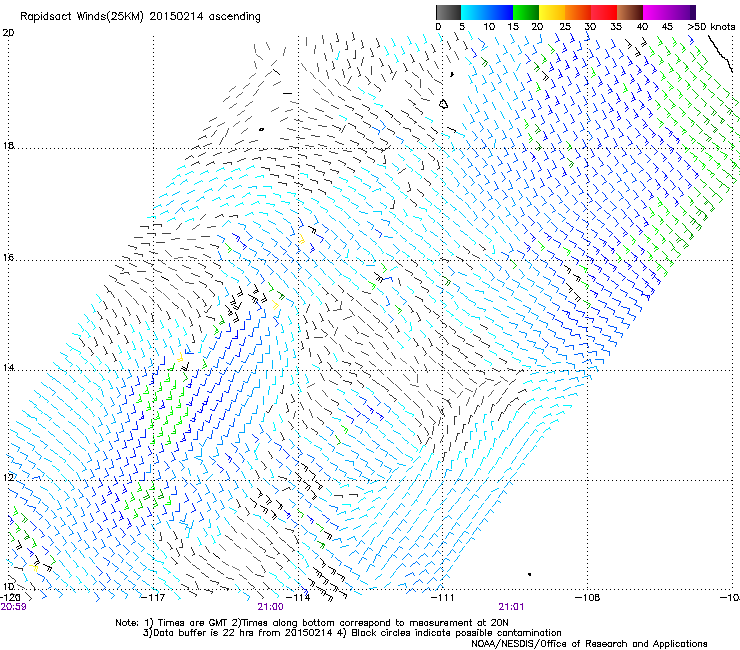
Task: Click the purple '20:59' time stamp
Action: tap(13, 607)
